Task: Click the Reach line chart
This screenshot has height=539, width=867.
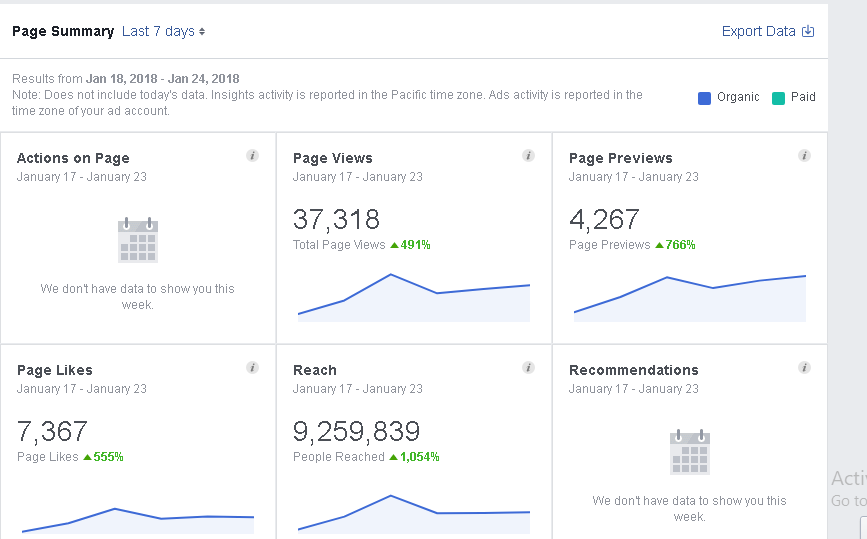Action: (414, 513)
